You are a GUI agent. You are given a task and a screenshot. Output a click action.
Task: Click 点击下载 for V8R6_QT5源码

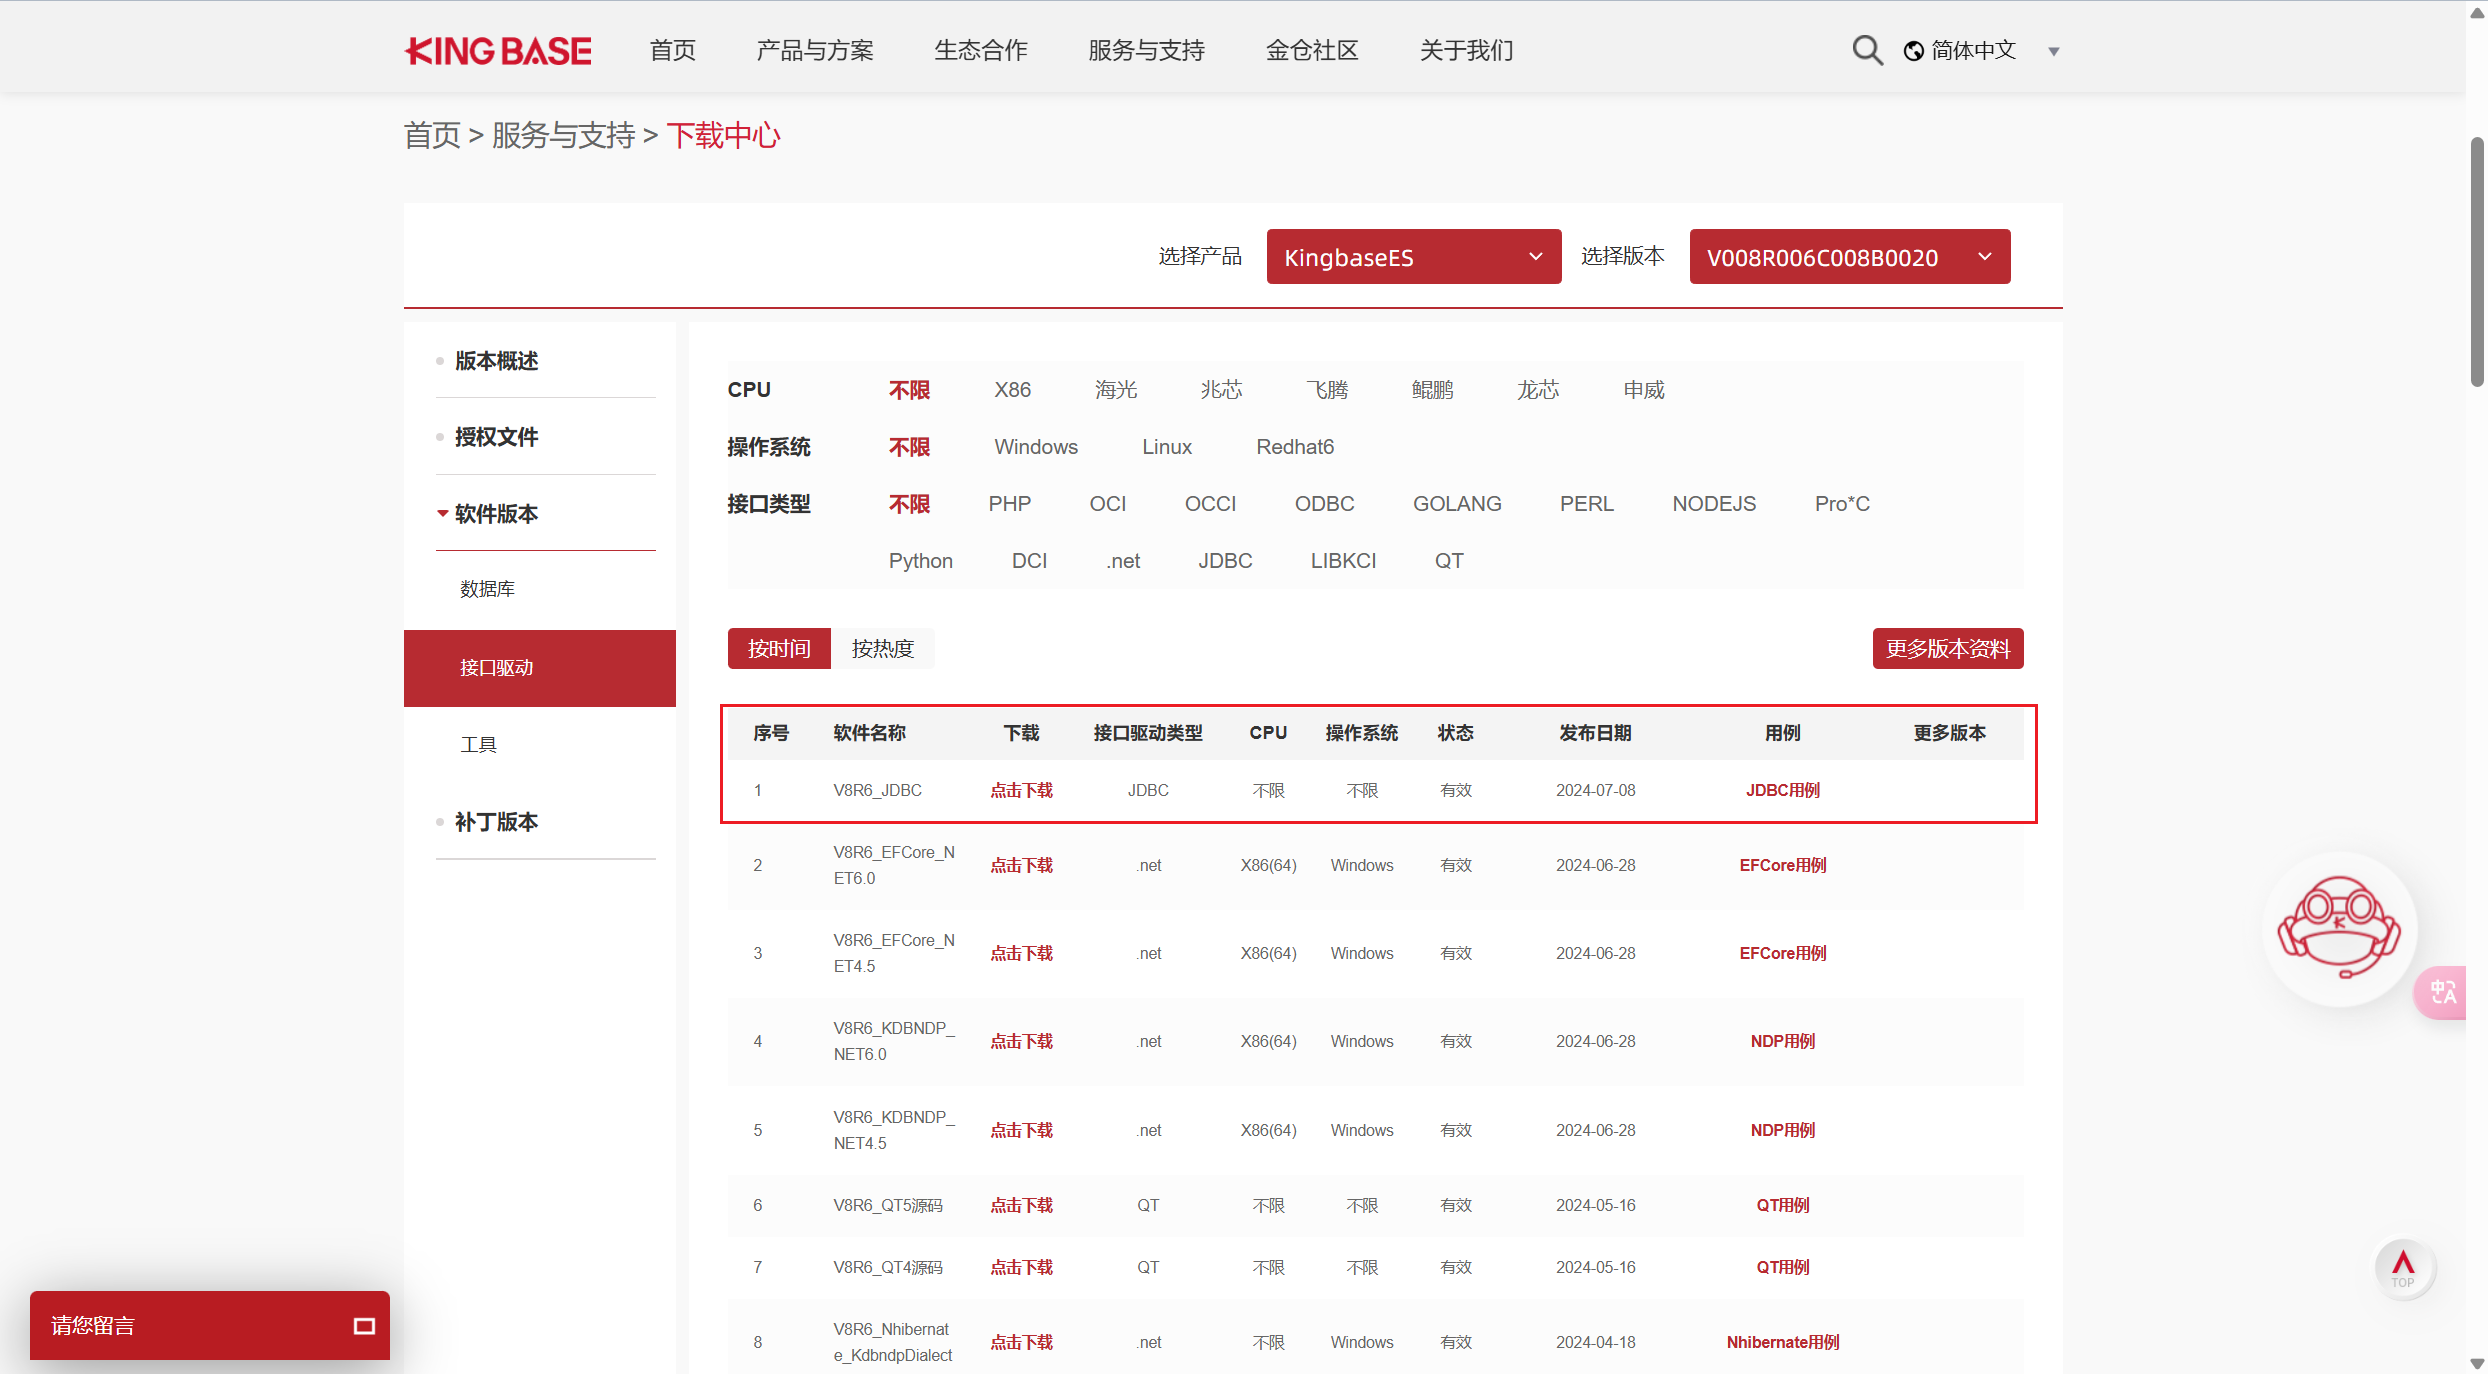click(1021, 1205)
